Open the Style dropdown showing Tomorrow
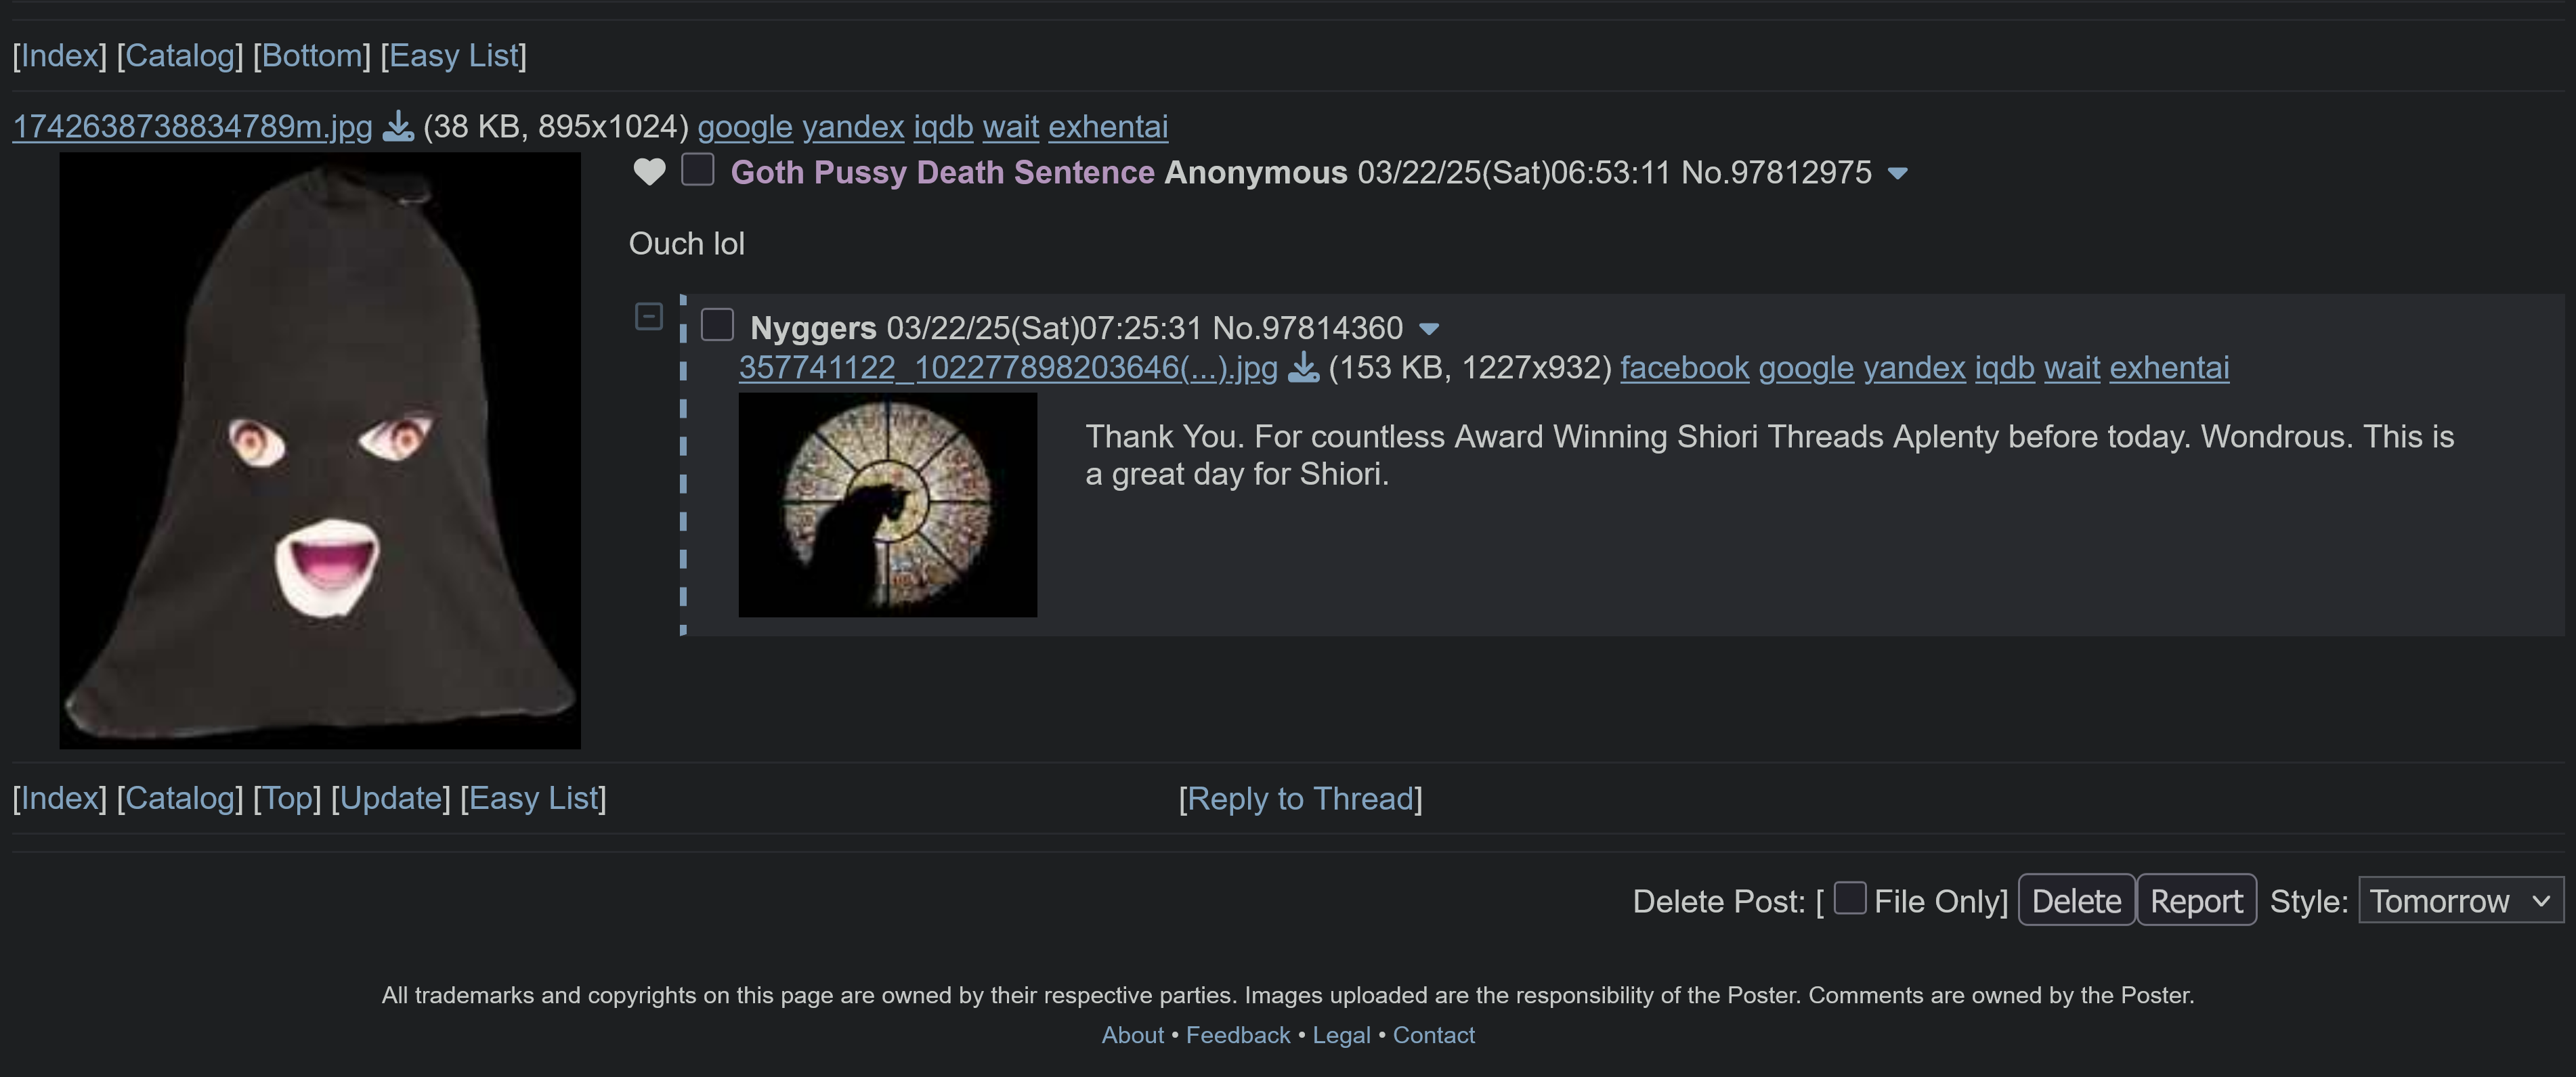 (2460, 900)
